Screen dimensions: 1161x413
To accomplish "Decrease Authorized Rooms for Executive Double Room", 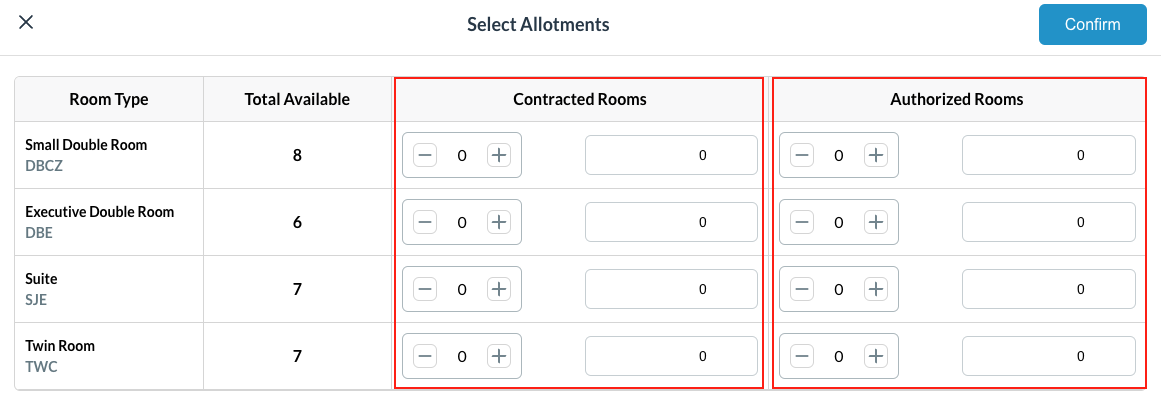I will point(802,222).
